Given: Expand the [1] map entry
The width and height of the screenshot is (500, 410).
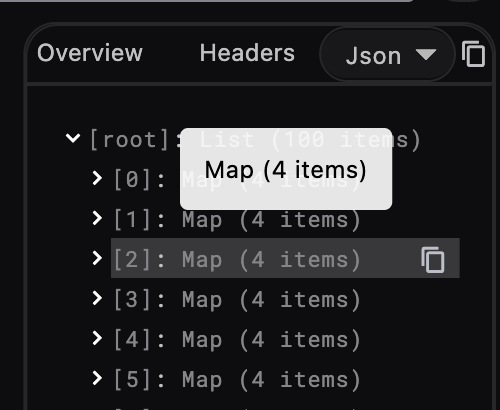Looking at the screenshot, I should click(x=97, y=218).
